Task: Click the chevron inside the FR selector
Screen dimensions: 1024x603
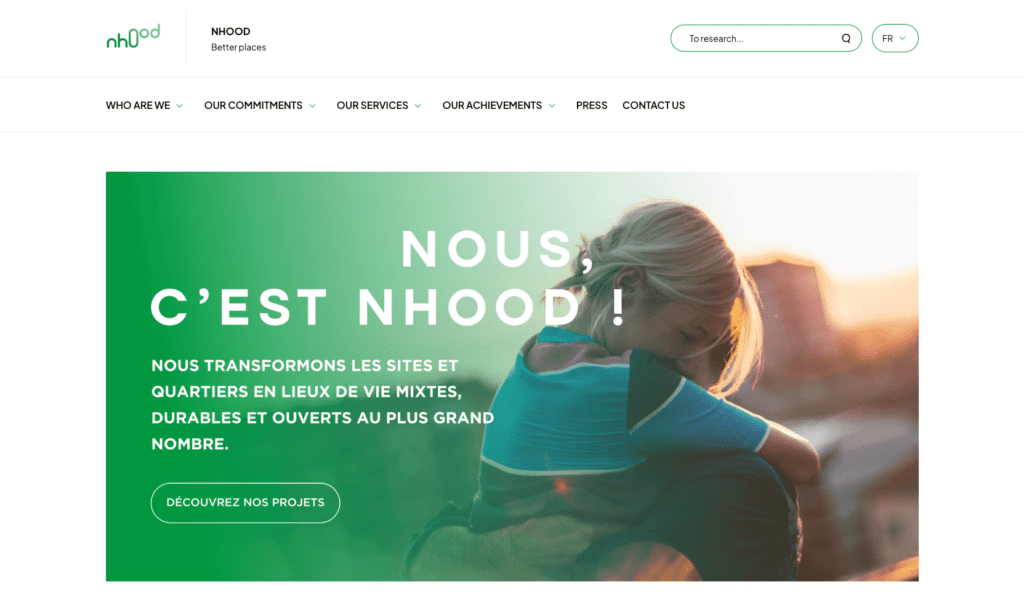Action: coord(903,39)
